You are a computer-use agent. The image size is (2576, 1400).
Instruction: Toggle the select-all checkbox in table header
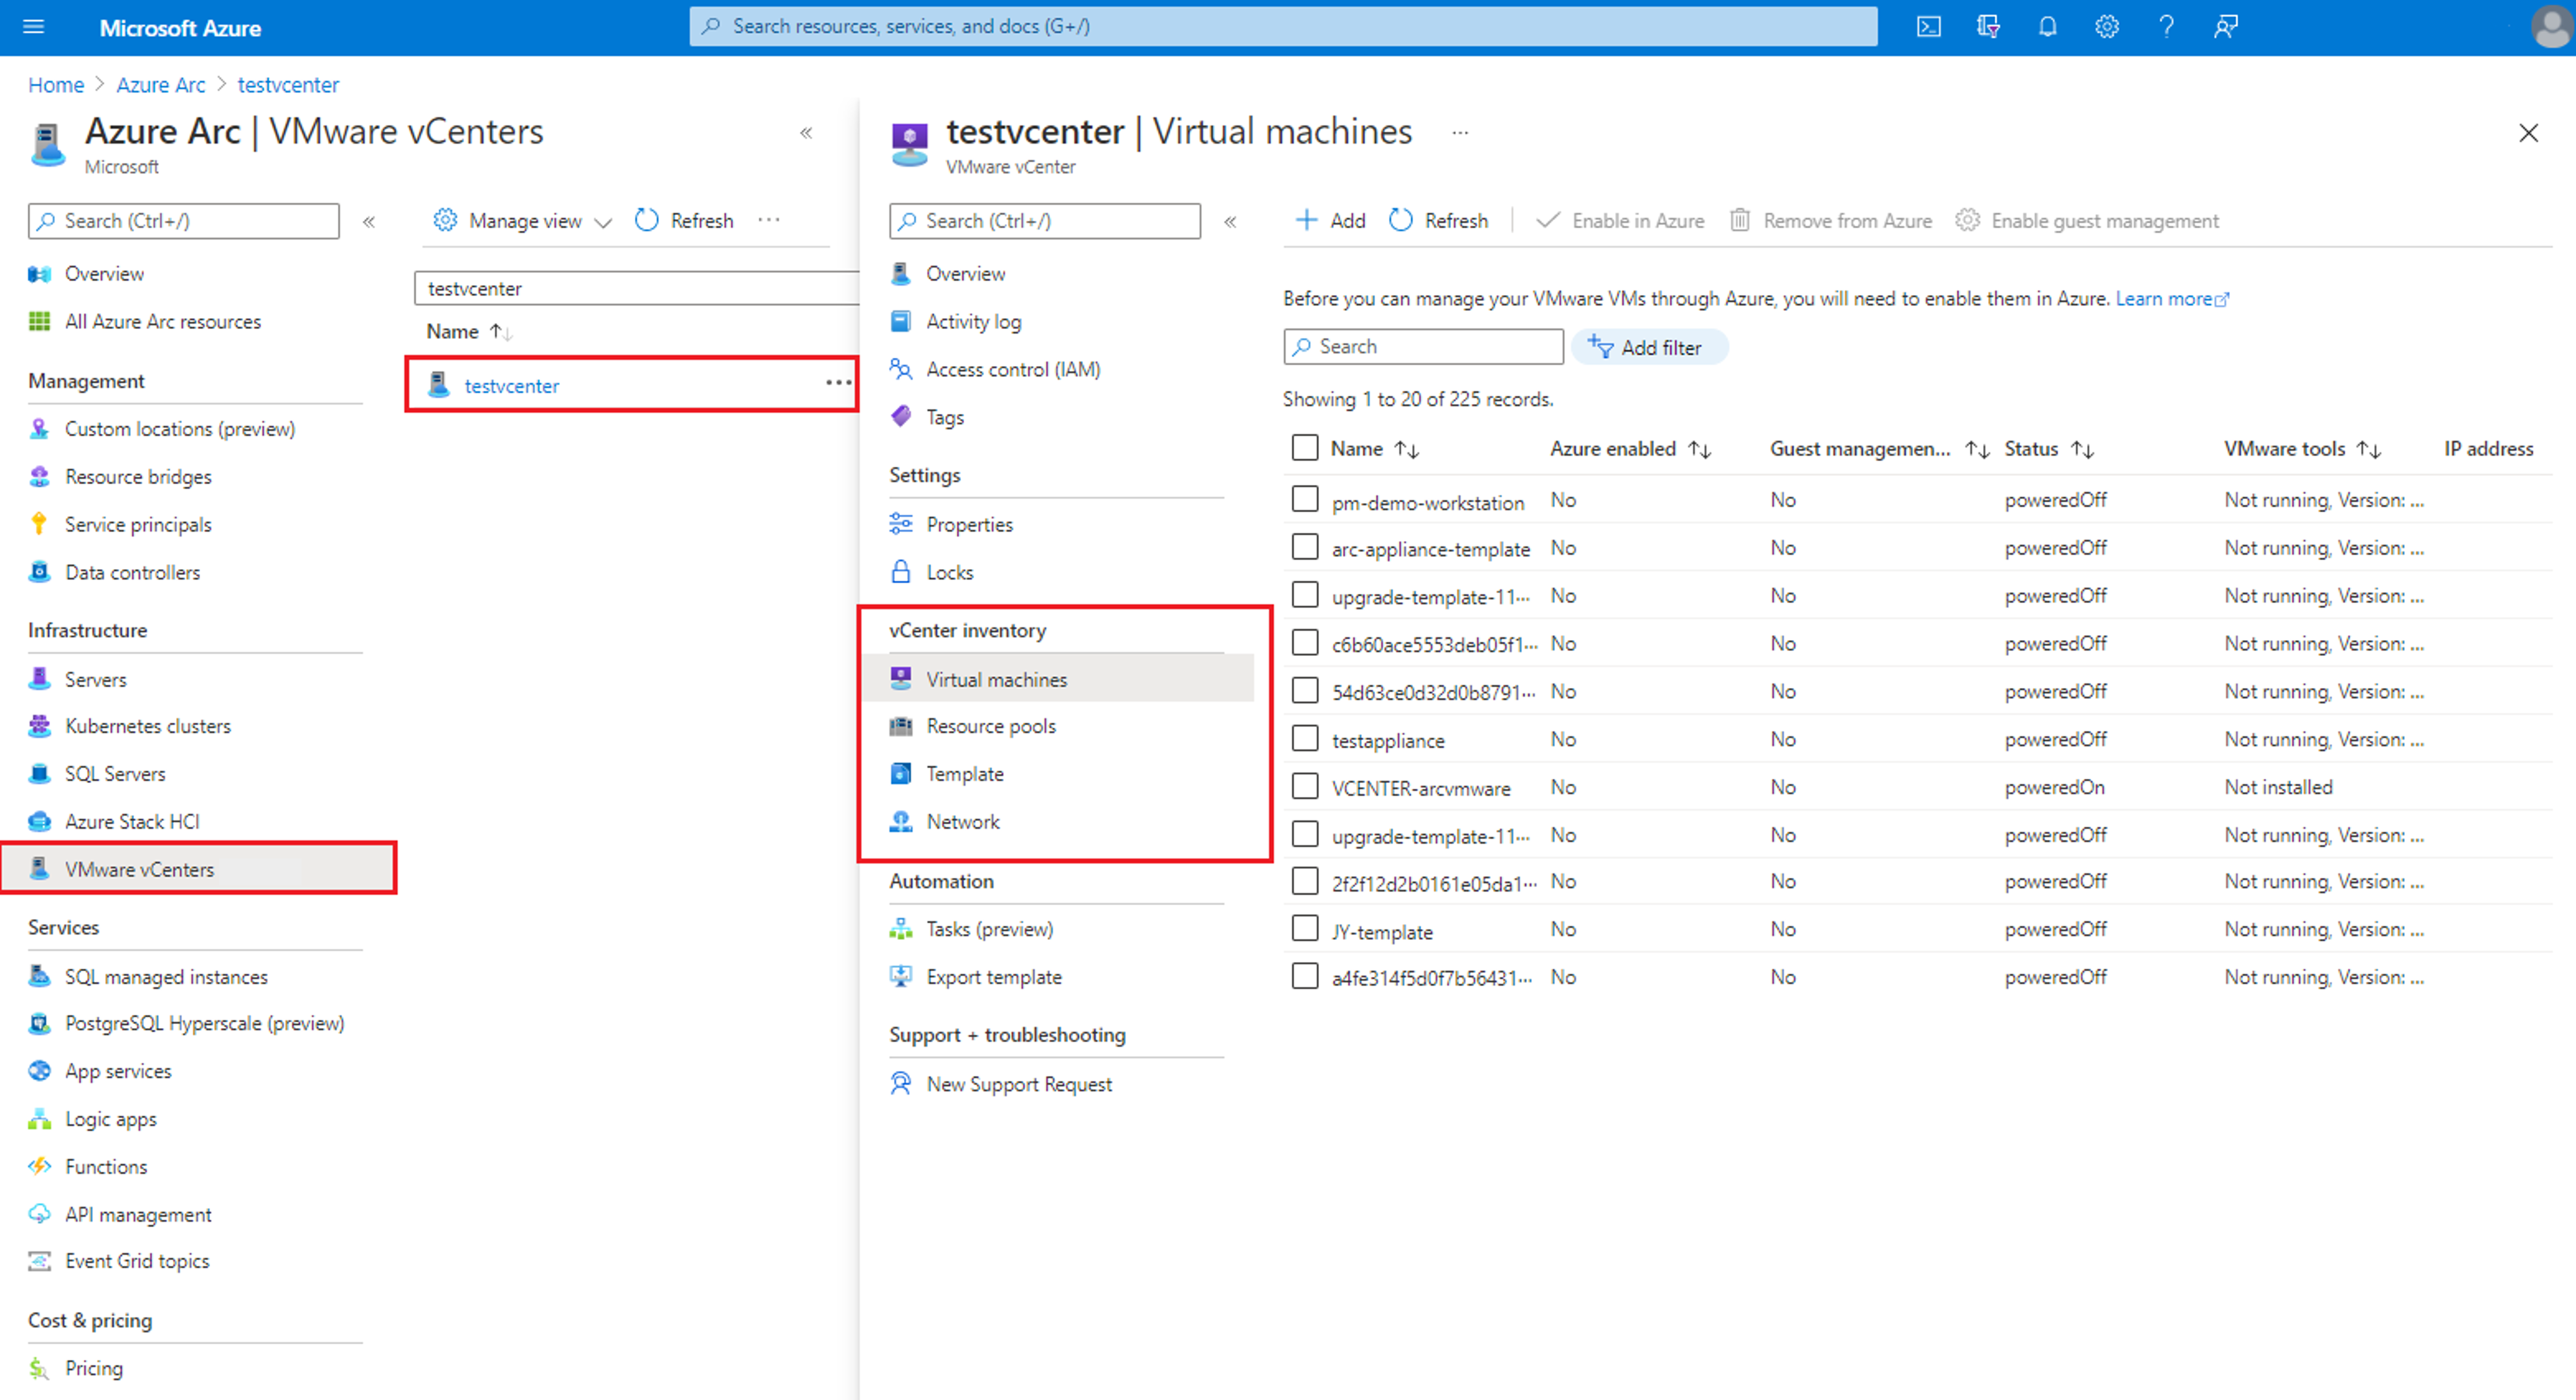[x=1304, y=447]
